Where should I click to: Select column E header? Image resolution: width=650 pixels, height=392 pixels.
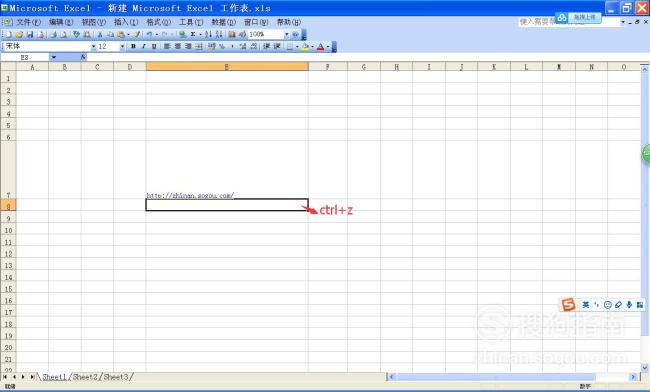[x=227, y=67]
